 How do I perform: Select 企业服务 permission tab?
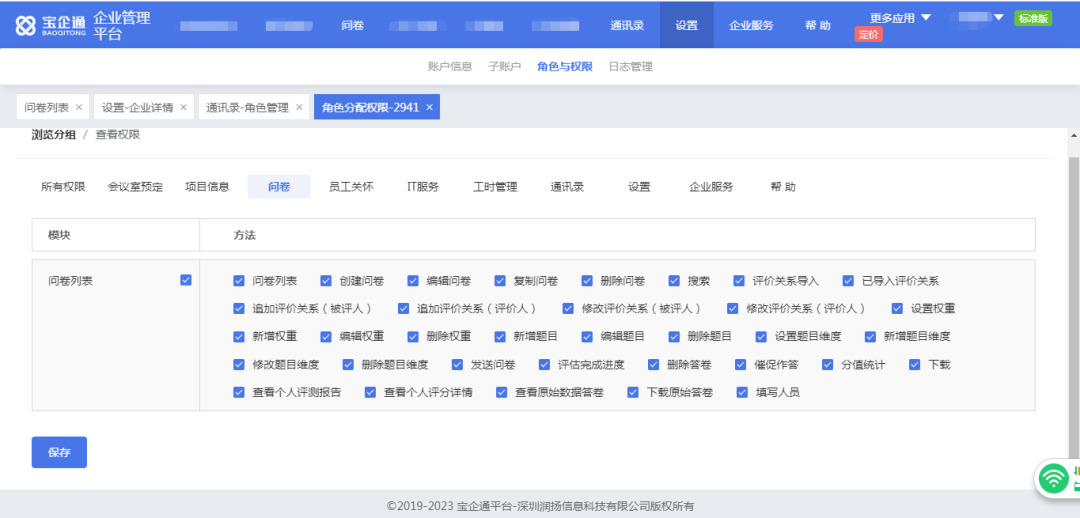point(712,187)
